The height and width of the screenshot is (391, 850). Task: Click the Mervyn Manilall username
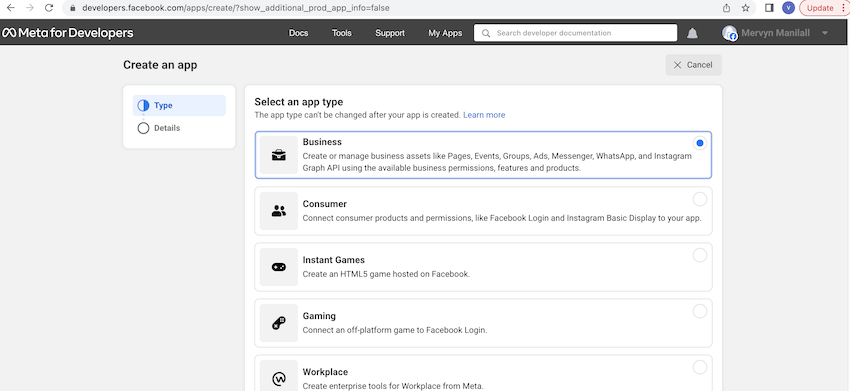pos(776,33)
